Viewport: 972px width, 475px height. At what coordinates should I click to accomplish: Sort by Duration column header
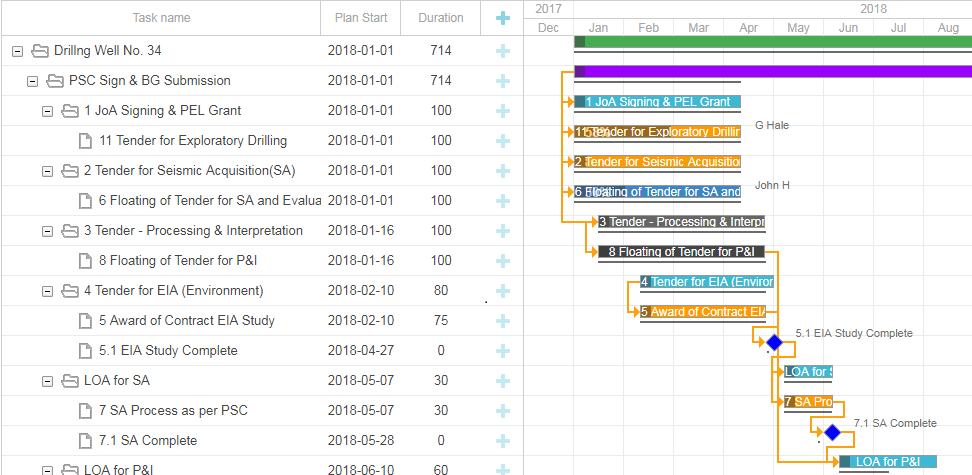coord(441,18)
